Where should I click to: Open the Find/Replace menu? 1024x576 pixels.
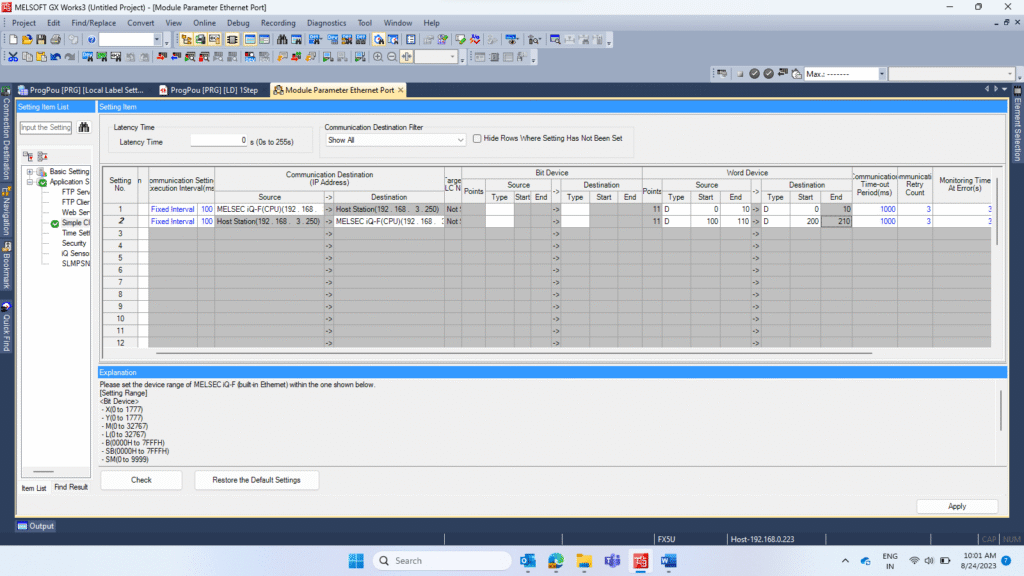(93, 23)
